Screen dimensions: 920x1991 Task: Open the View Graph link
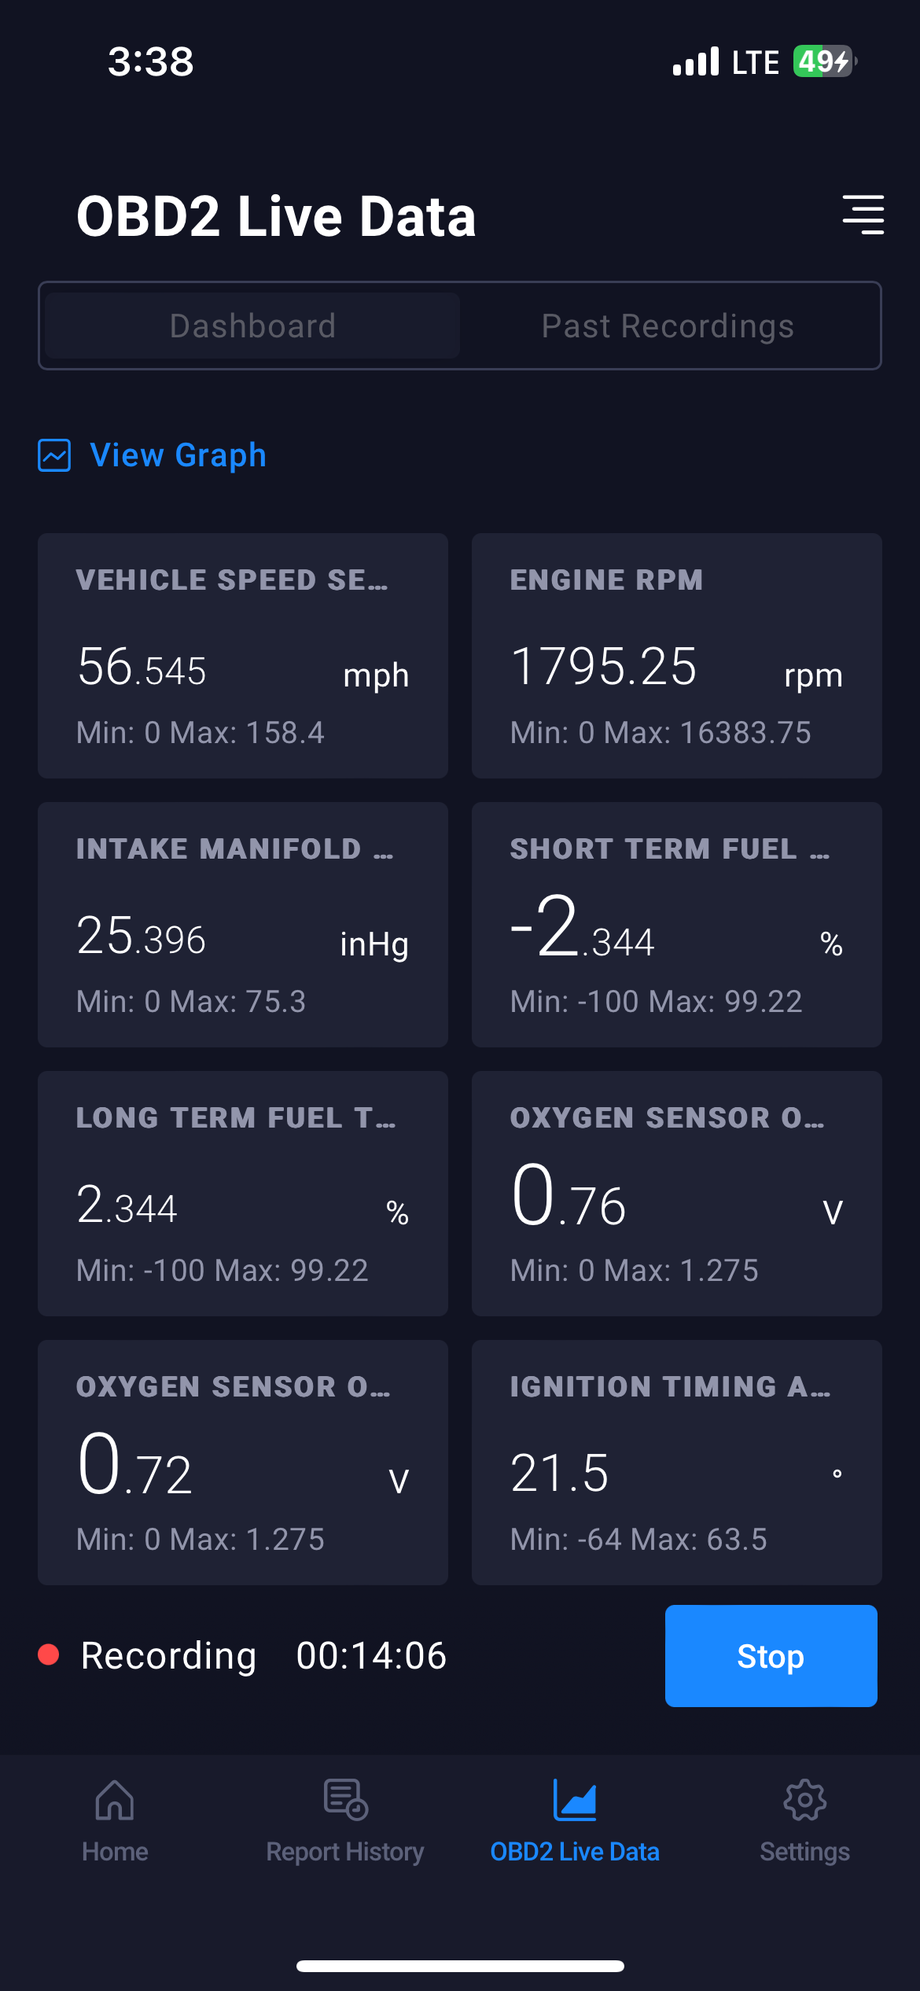(x=178, y=455)
